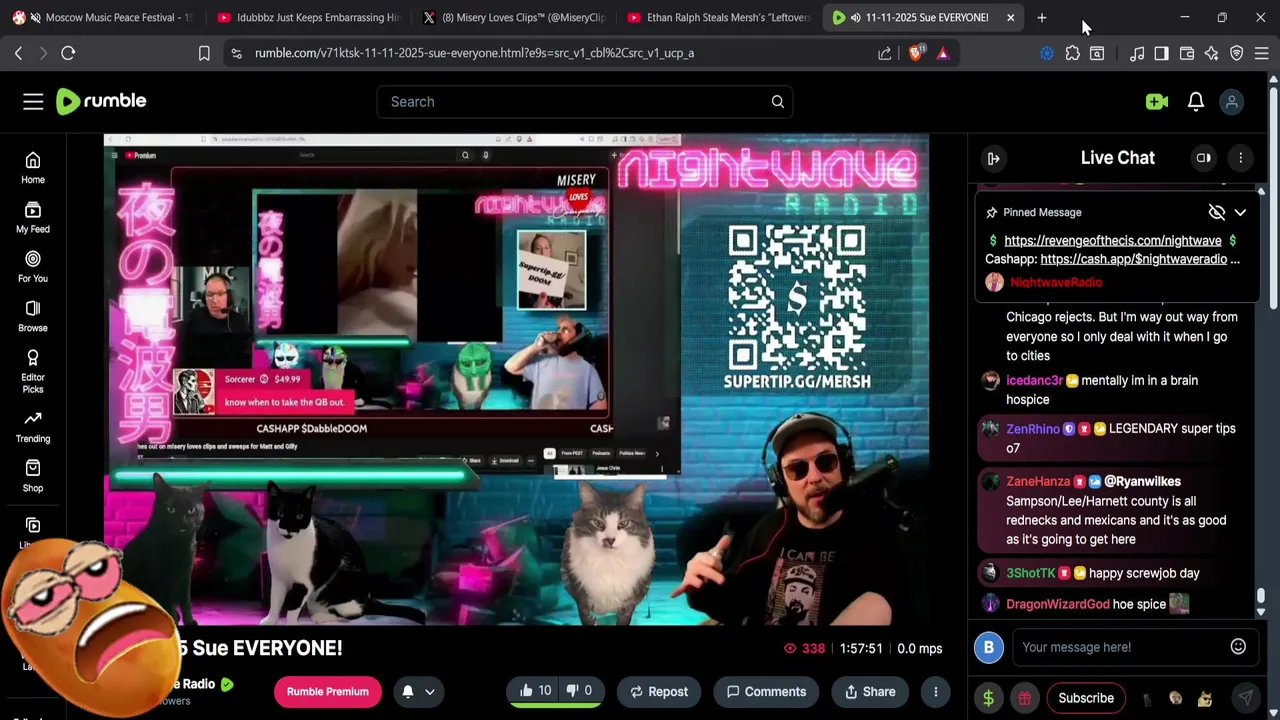1280x720 pixels.
Task: Send a rant with dollar icon
Action: [989, 698]
